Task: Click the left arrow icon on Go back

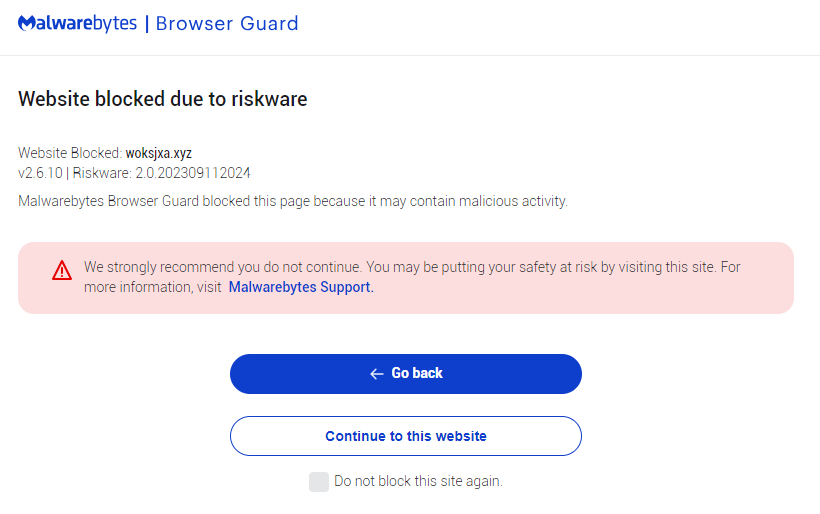Action: coord(377,374)
